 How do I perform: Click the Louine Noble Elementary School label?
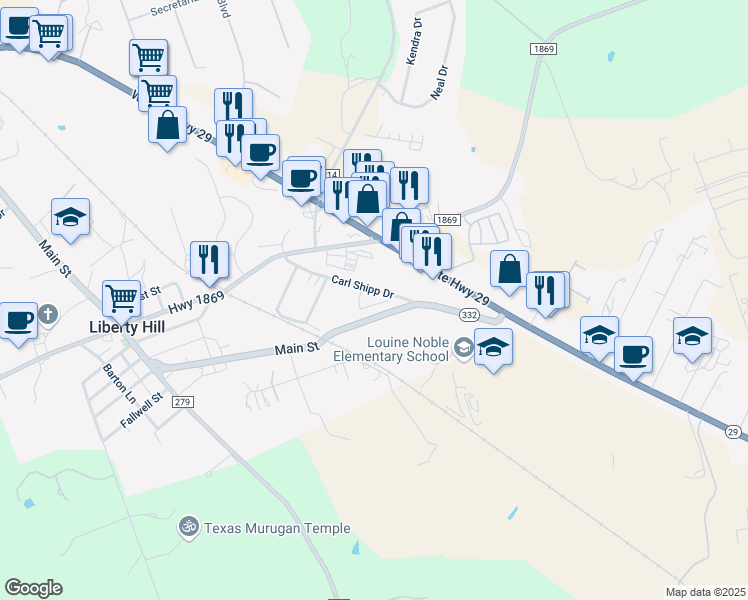tap(391, 349)
